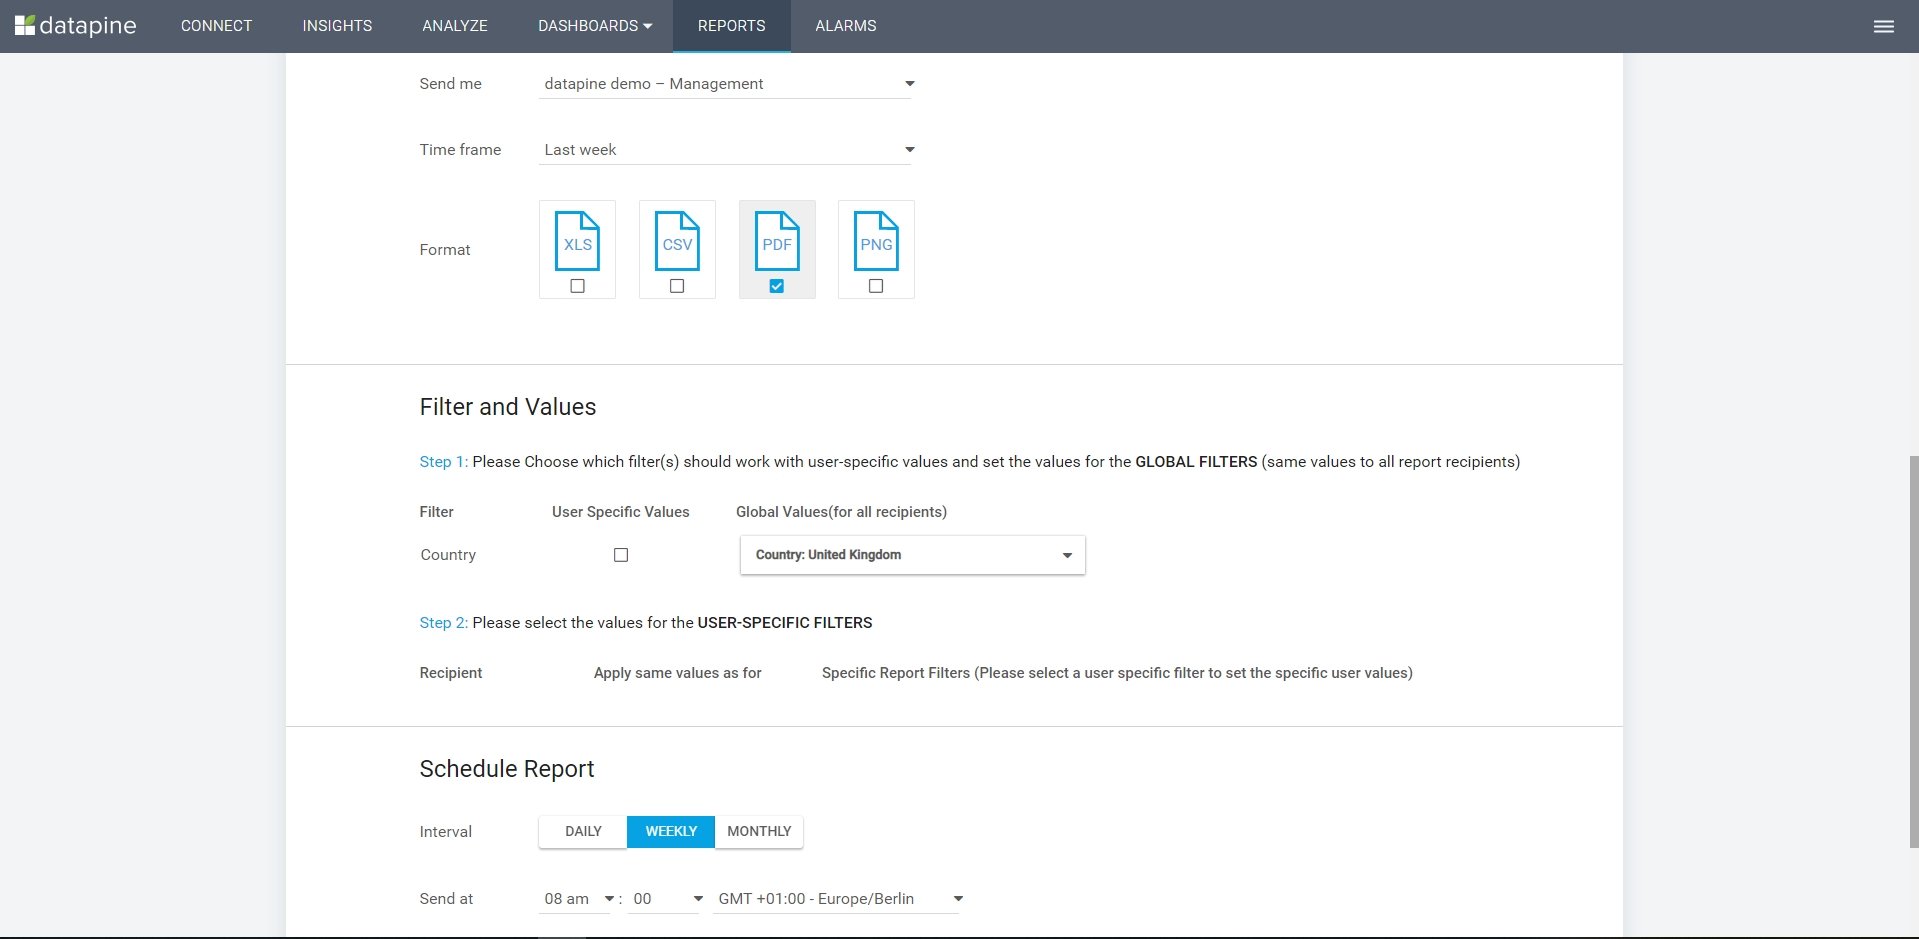The width and height of the screenshot is (1919, 939).
Task: Set interval to DAILY
Action: (x=583, y=832)
